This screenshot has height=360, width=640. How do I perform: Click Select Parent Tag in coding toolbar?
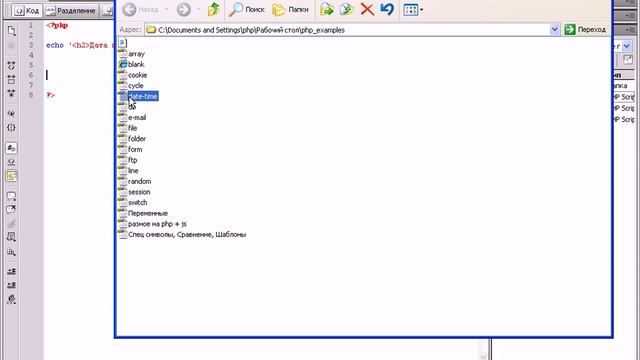tap(11, 113)
